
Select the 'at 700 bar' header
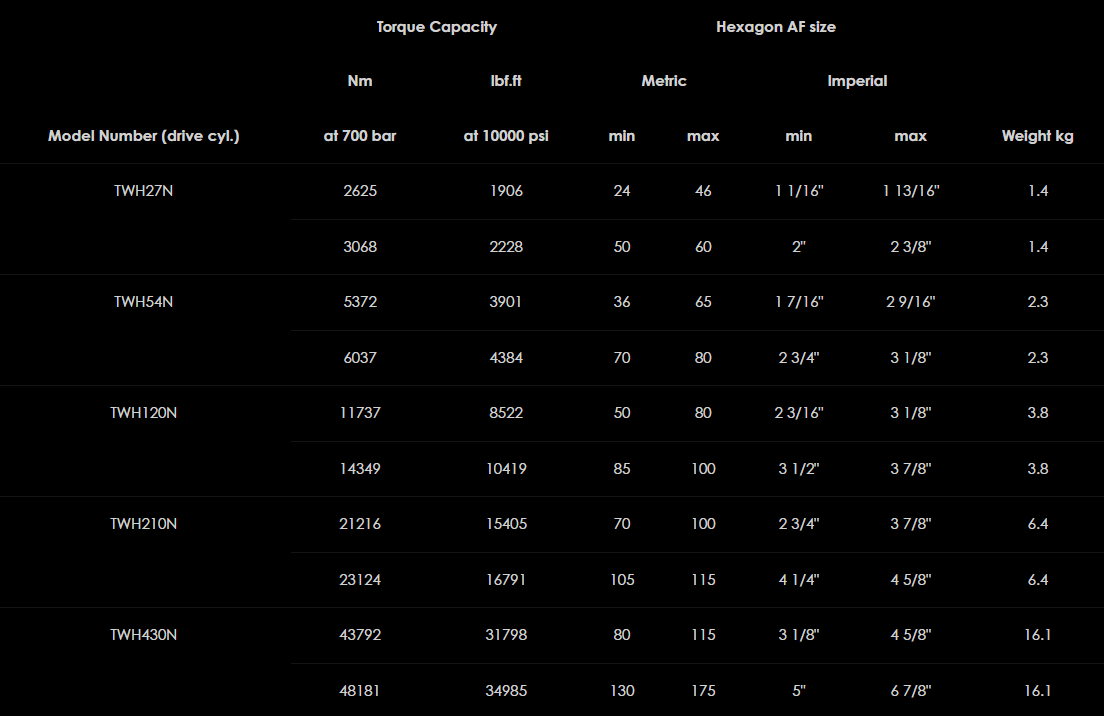tap(360, 136)
